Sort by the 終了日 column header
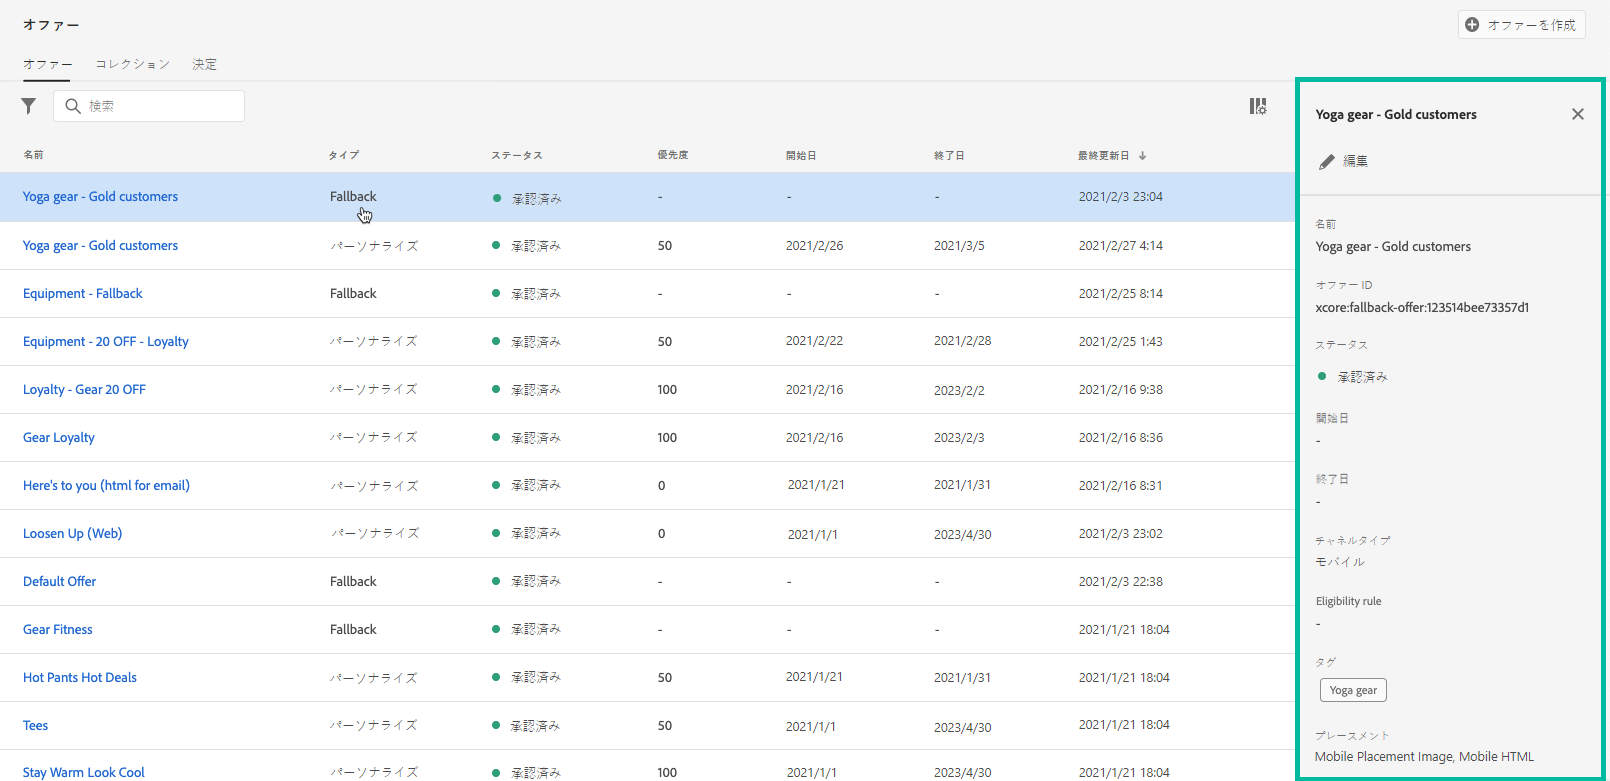Screen dimensions: 1610x781 click(949, 155)
